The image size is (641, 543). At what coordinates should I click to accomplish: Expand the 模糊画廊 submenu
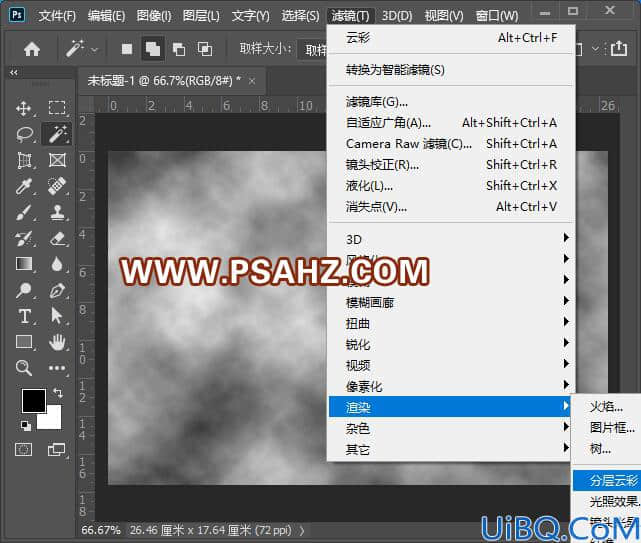click(450, 302)
